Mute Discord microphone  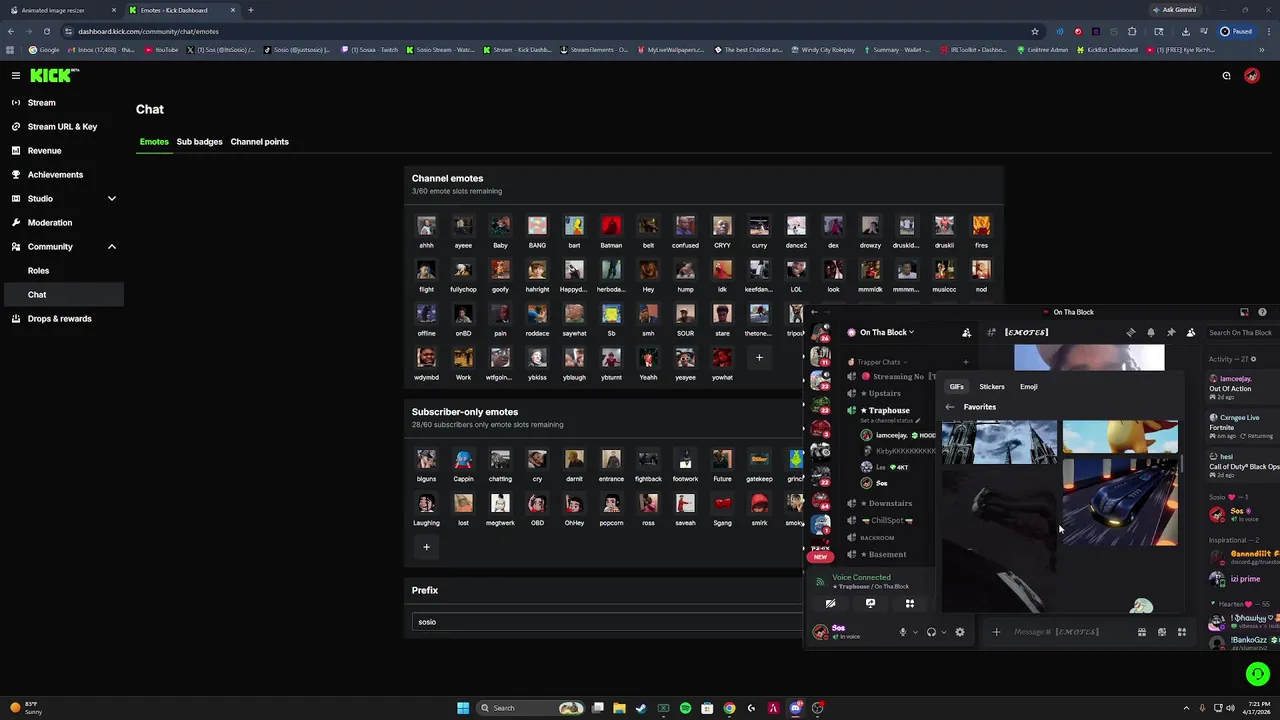point(902,632)
